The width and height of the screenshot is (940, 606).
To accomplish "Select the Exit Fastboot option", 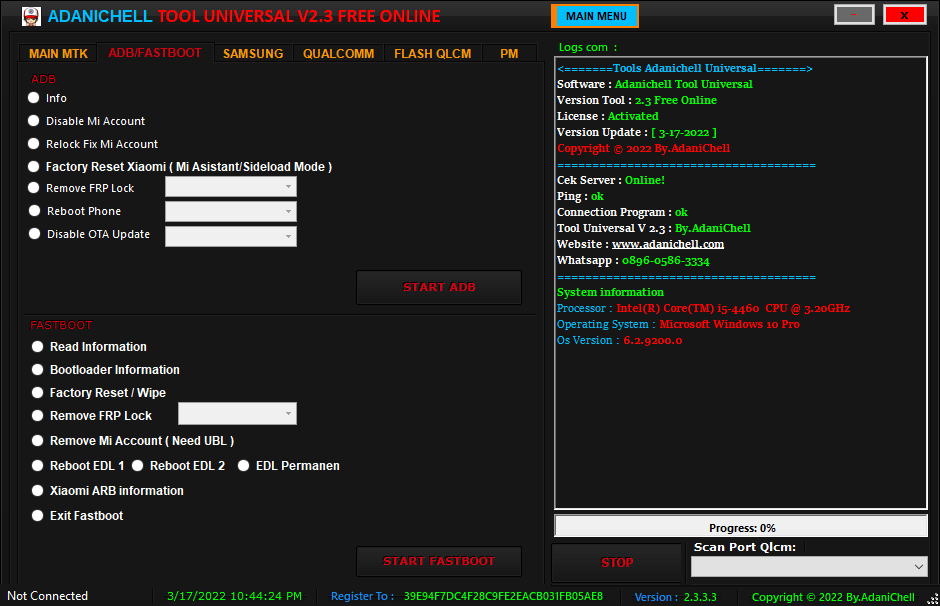I will click(x=37, y=515).
